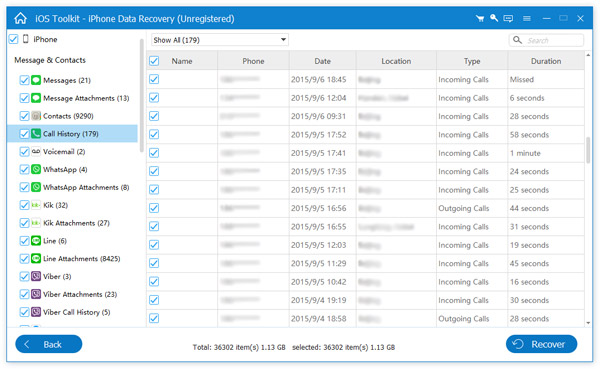This screenshot has height=369, width=600.
Task: Sort by the Duration column header
Action: click(x=546, y=61)
